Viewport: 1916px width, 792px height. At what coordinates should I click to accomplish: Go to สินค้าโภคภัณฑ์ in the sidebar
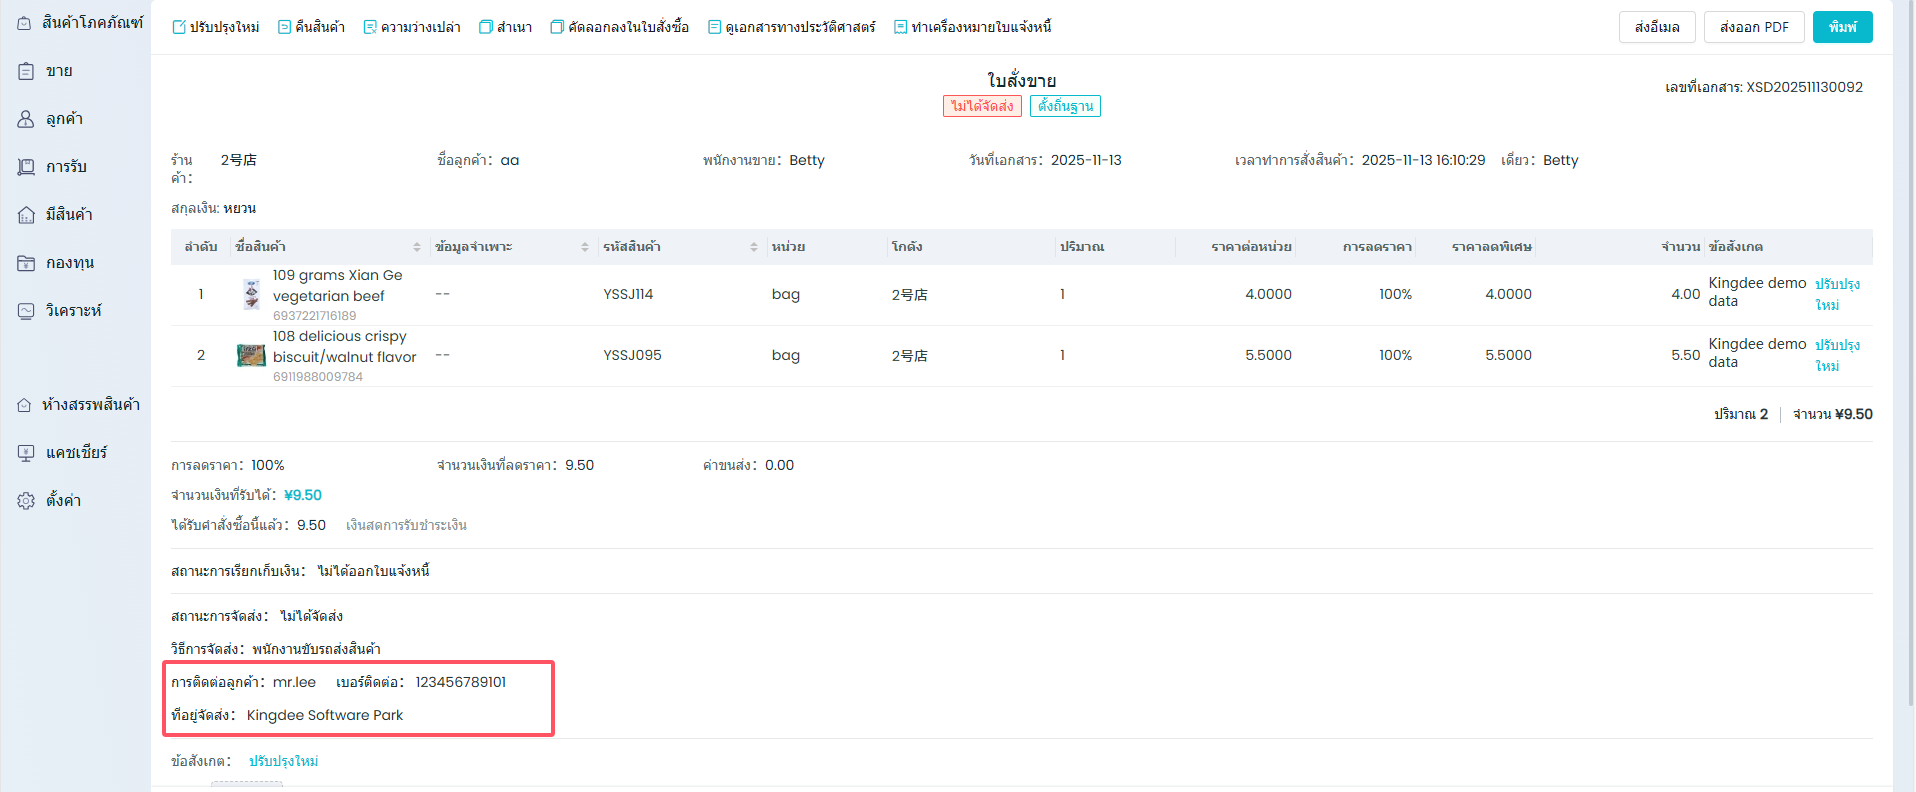coord(25,23)
